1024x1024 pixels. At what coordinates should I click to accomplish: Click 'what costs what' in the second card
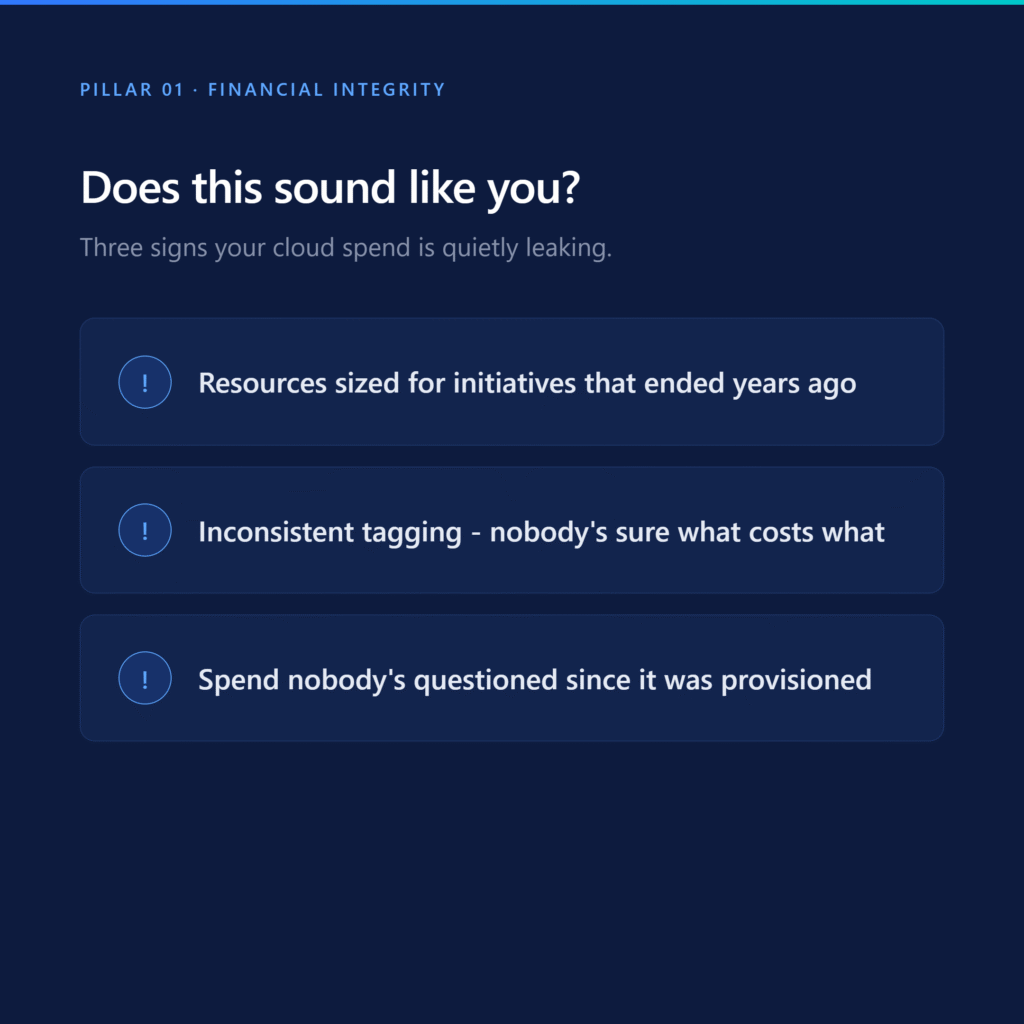[781, 532]
